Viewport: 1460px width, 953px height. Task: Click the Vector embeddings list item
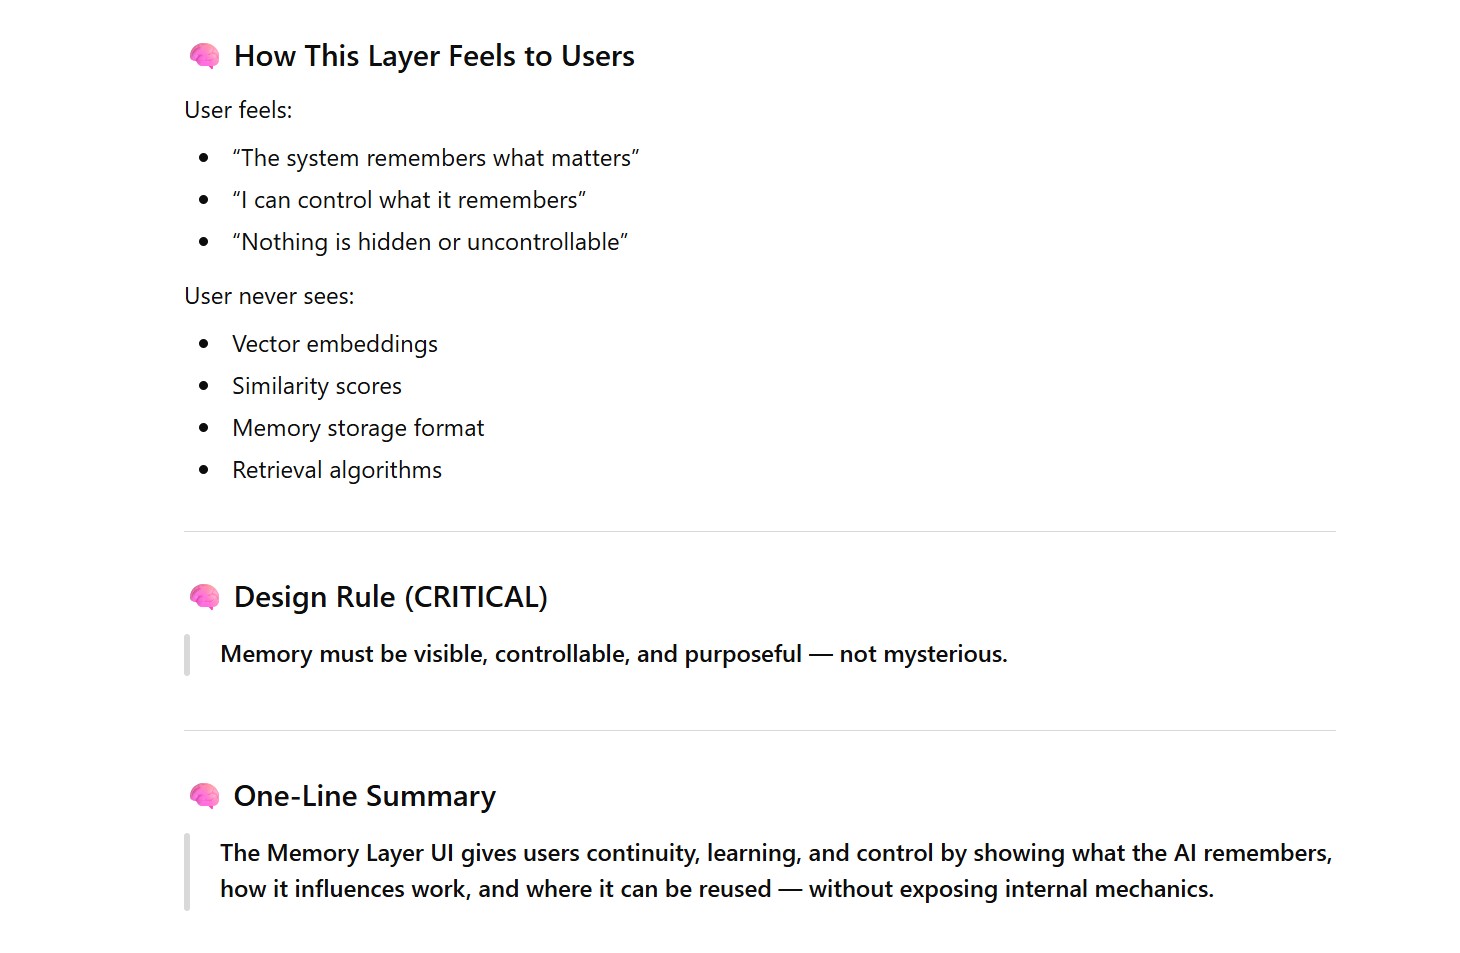point(335,344)
